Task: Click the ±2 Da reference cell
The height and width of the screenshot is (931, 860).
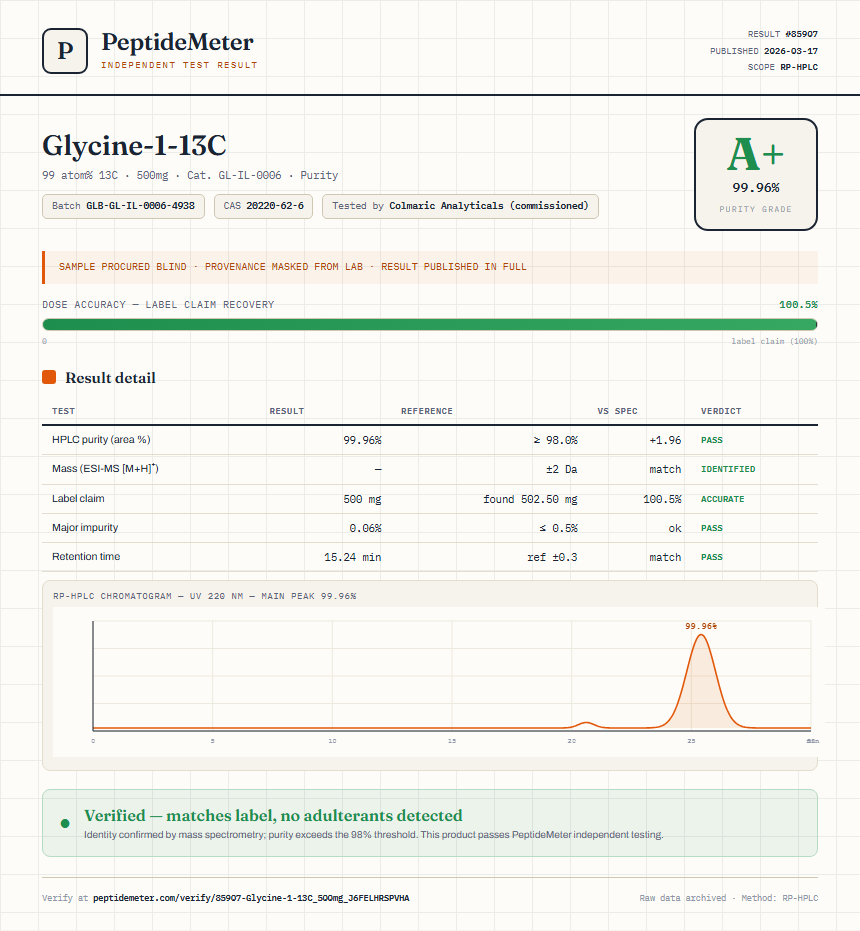Action: pos(562,469)
